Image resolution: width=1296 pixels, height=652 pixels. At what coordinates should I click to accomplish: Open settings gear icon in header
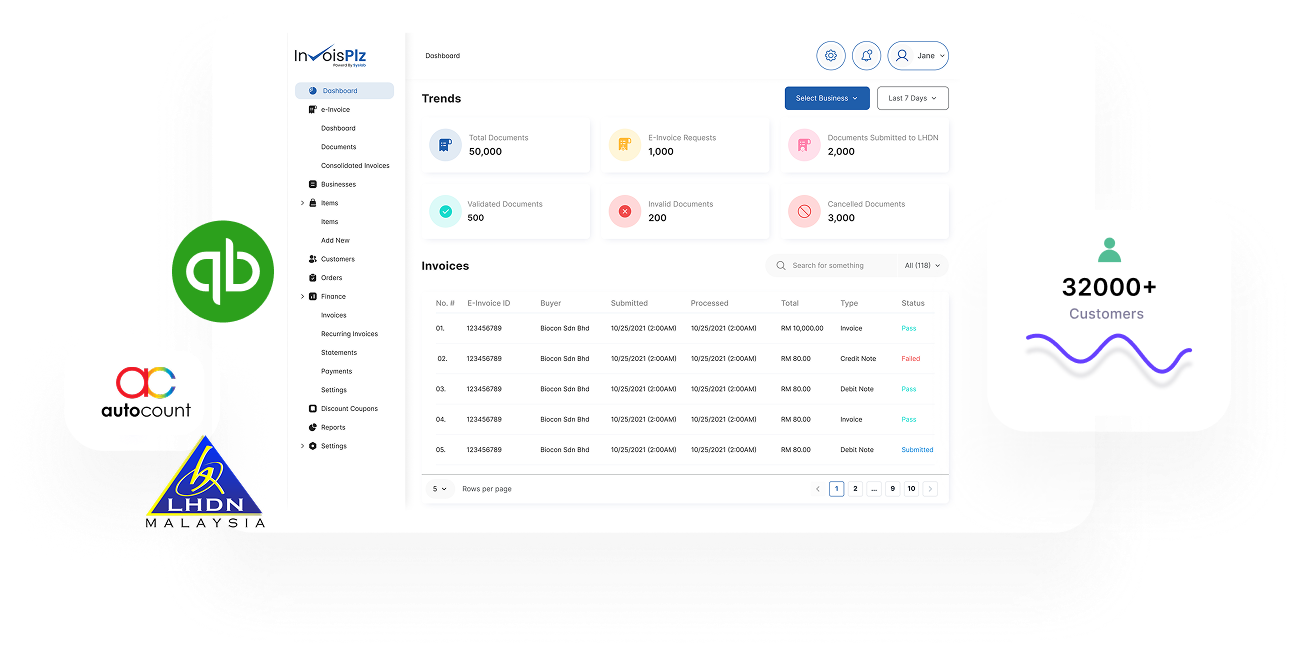[x=830, y=56]
